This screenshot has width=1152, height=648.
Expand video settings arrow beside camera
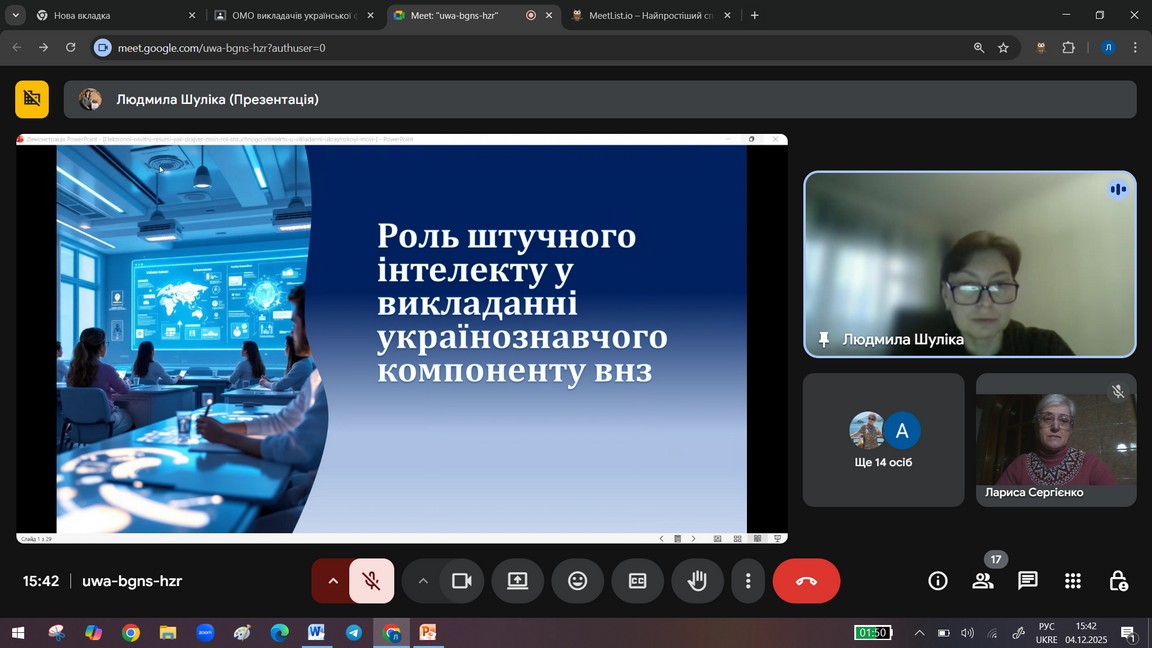tap(423, 581)
